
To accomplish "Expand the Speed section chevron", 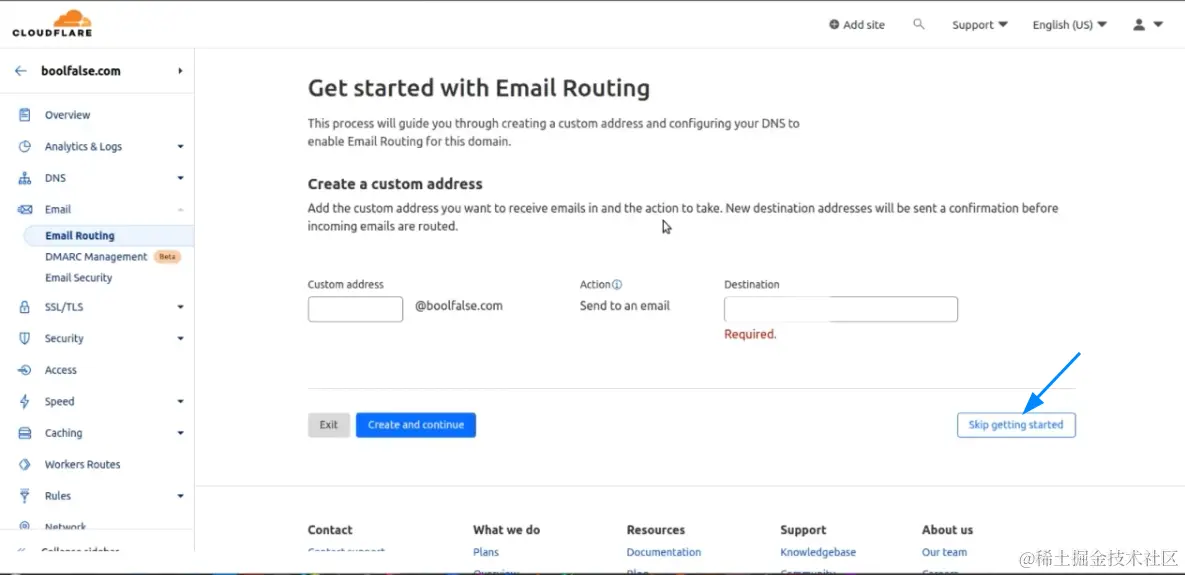I will click(x=181, y=401).
